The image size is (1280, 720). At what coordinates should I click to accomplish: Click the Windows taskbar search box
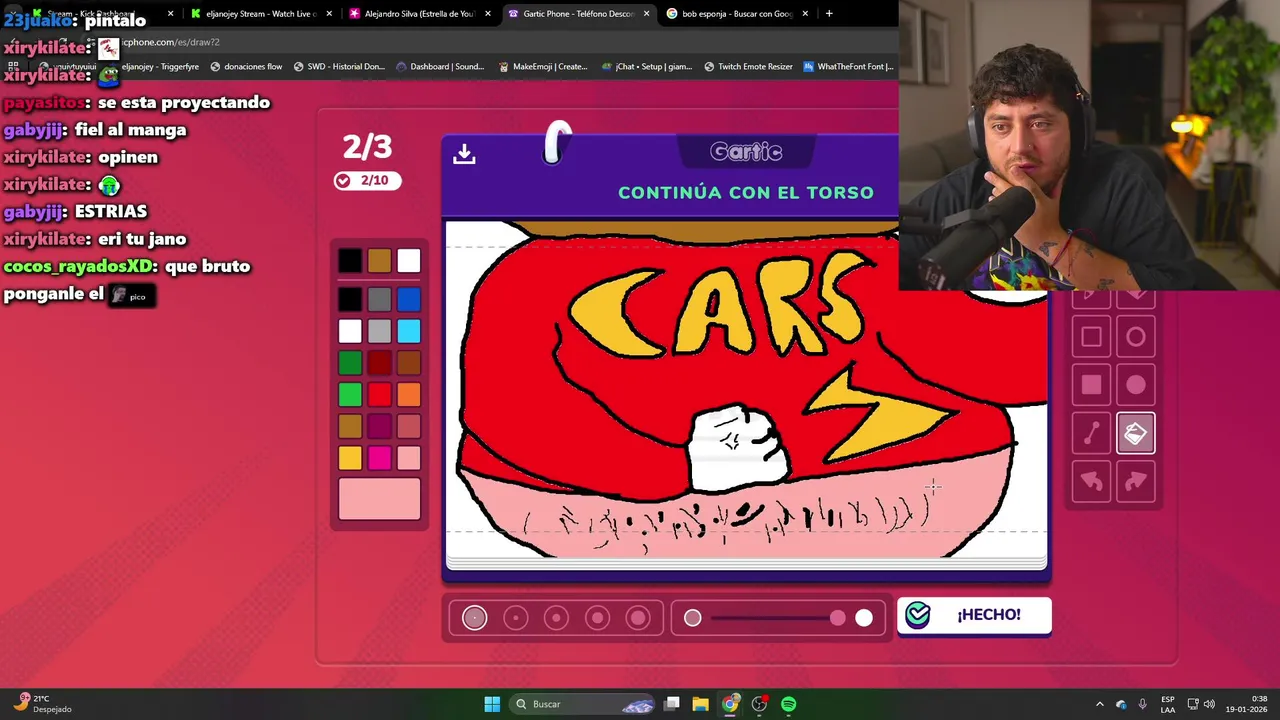tap(584, 704)
